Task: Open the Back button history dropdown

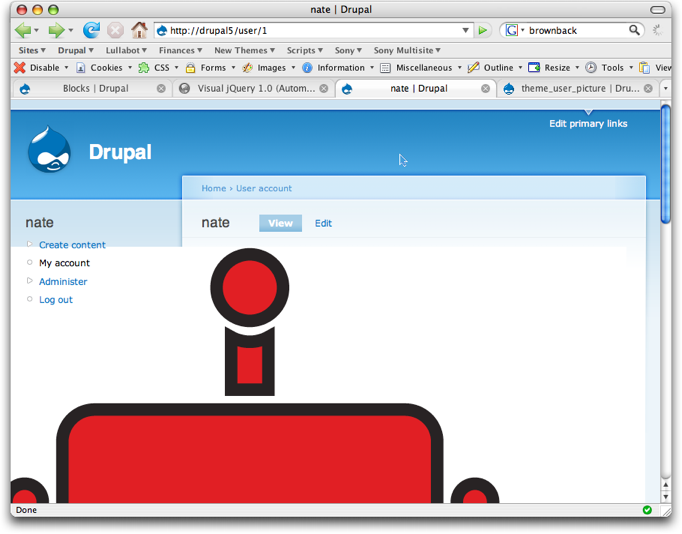Action: [x=37, y=30]
